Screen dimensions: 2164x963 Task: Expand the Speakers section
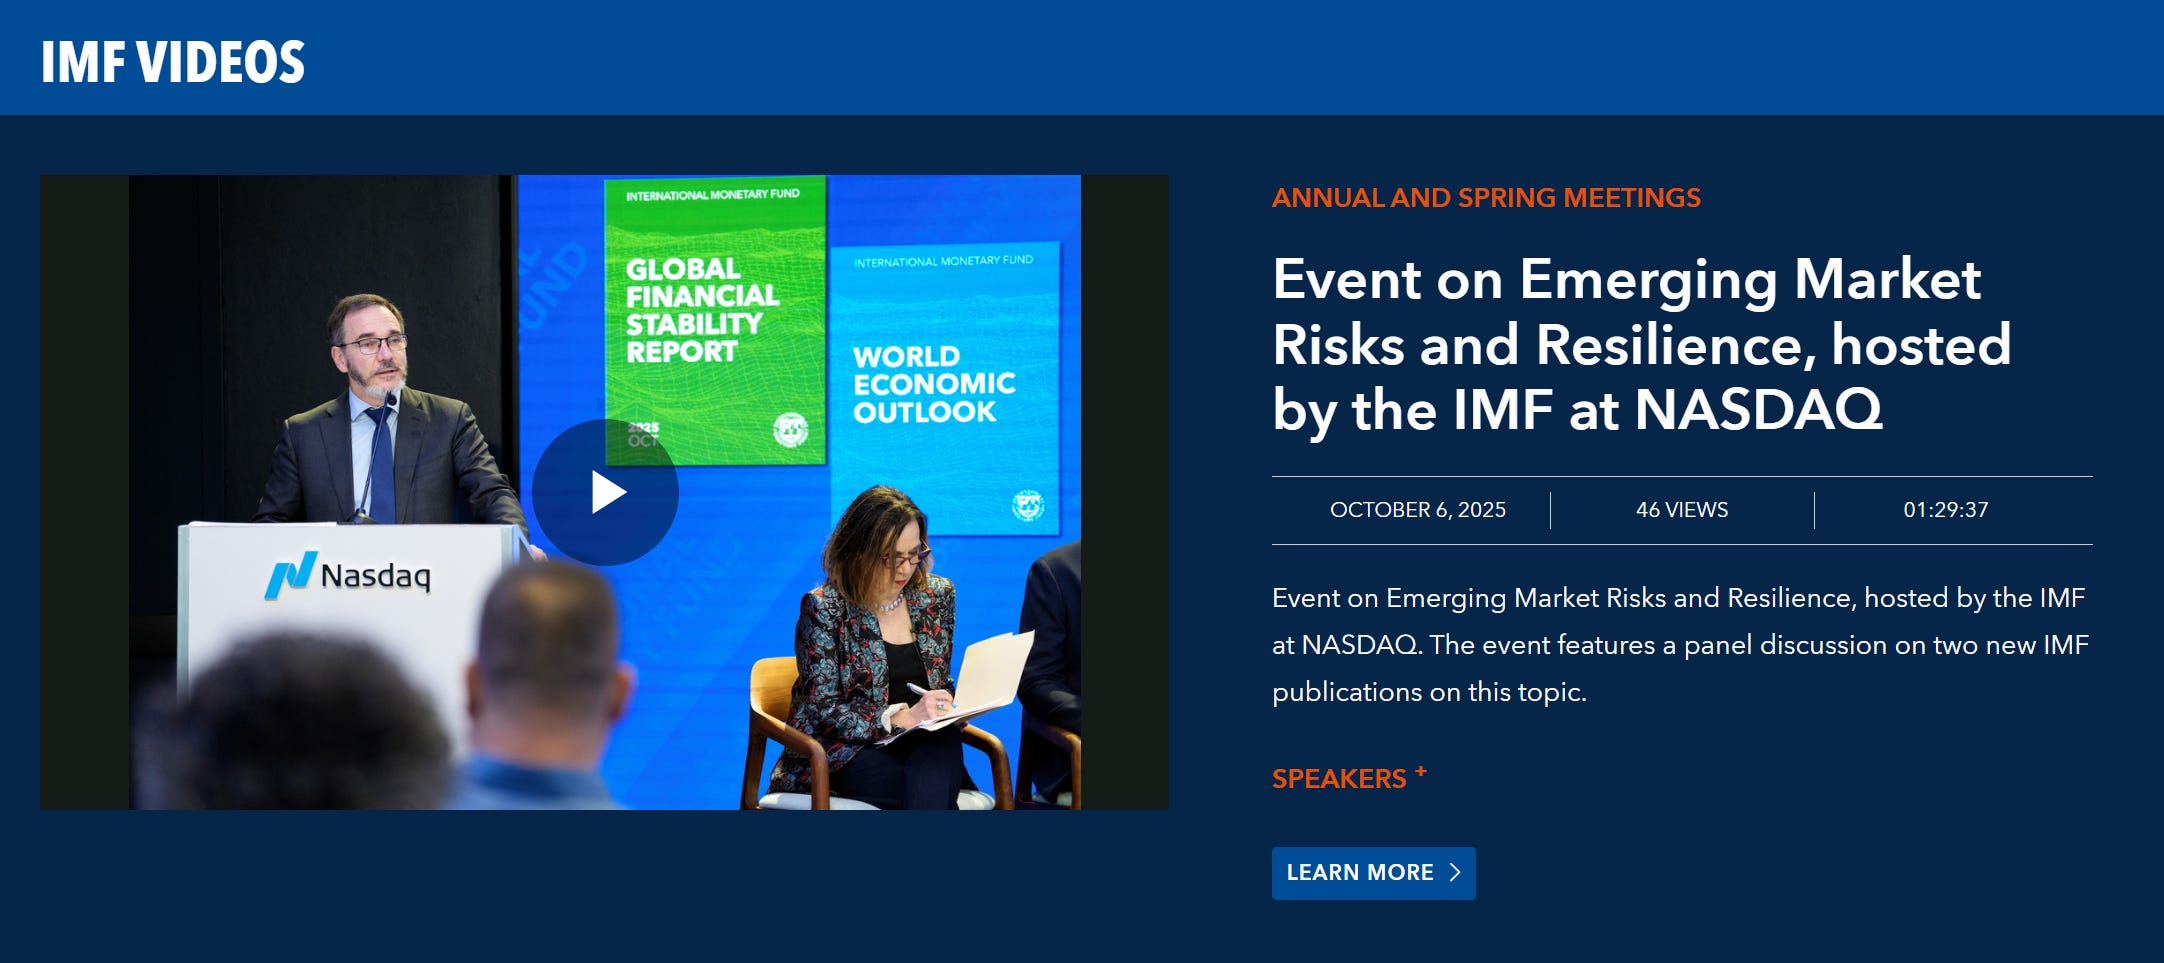tap(1349, 778)
